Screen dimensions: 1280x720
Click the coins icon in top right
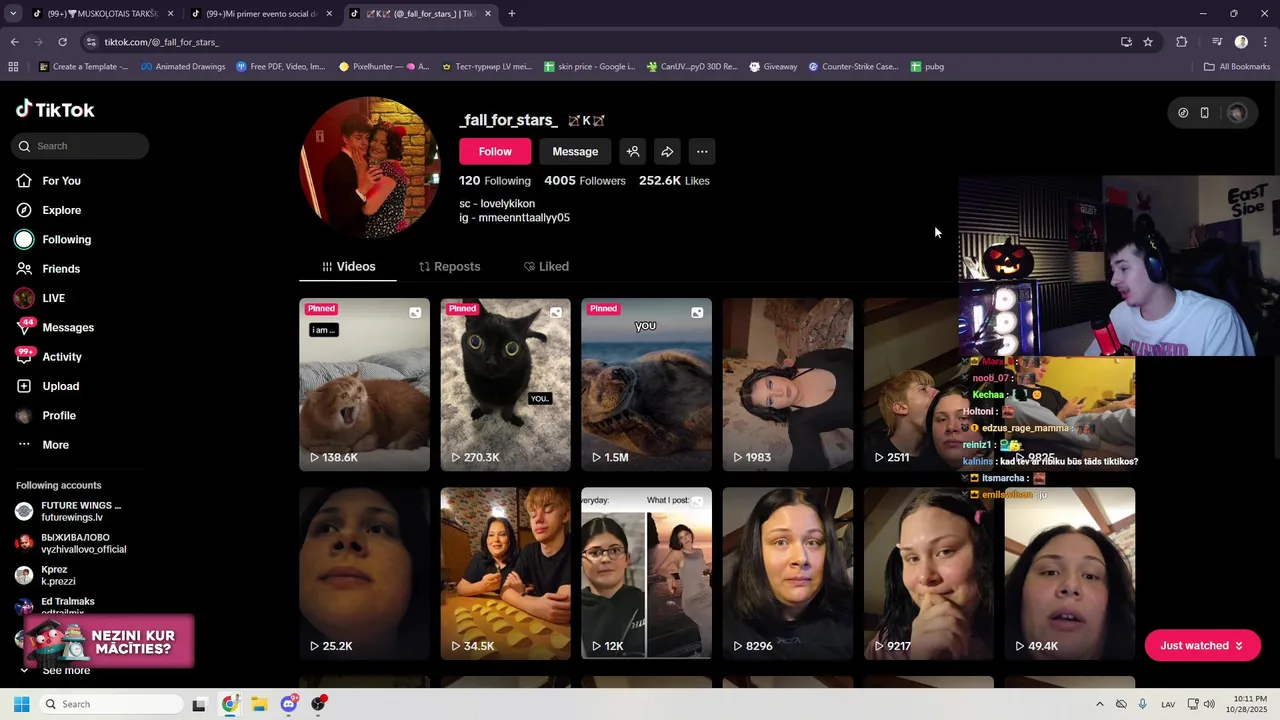1183,113
